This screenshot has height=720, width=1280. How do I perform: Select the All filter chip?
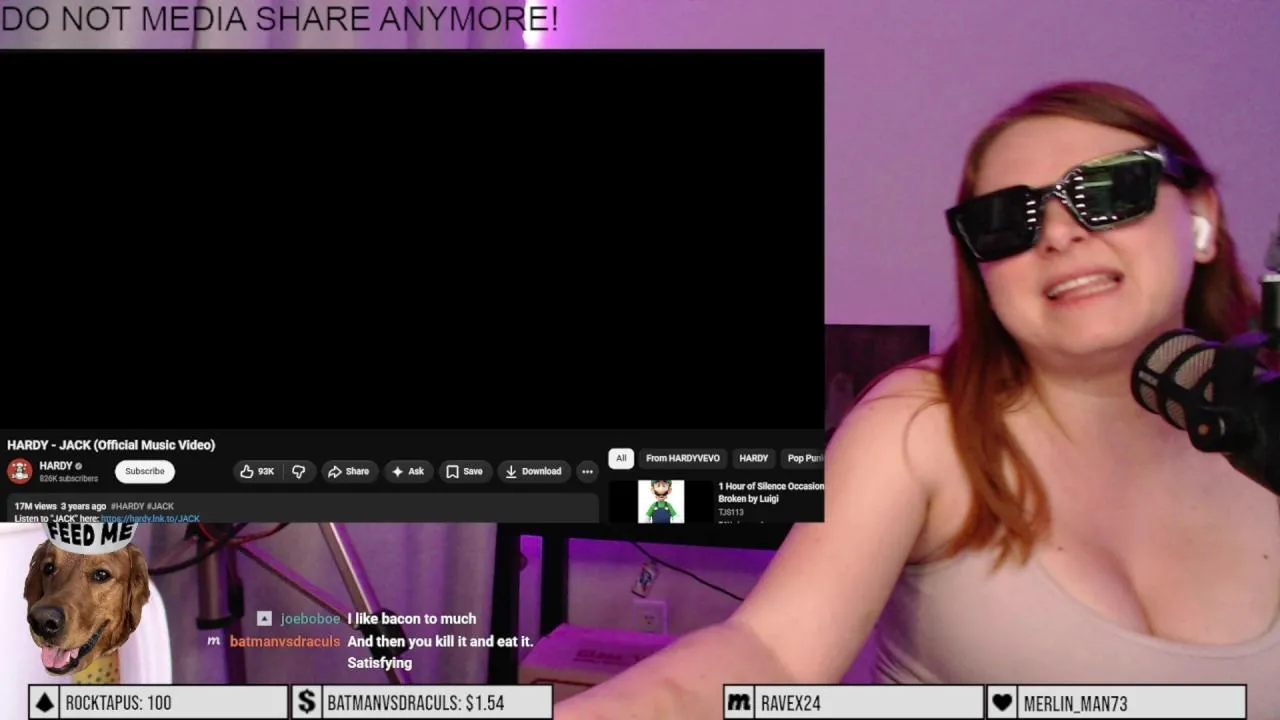point(621,458)
